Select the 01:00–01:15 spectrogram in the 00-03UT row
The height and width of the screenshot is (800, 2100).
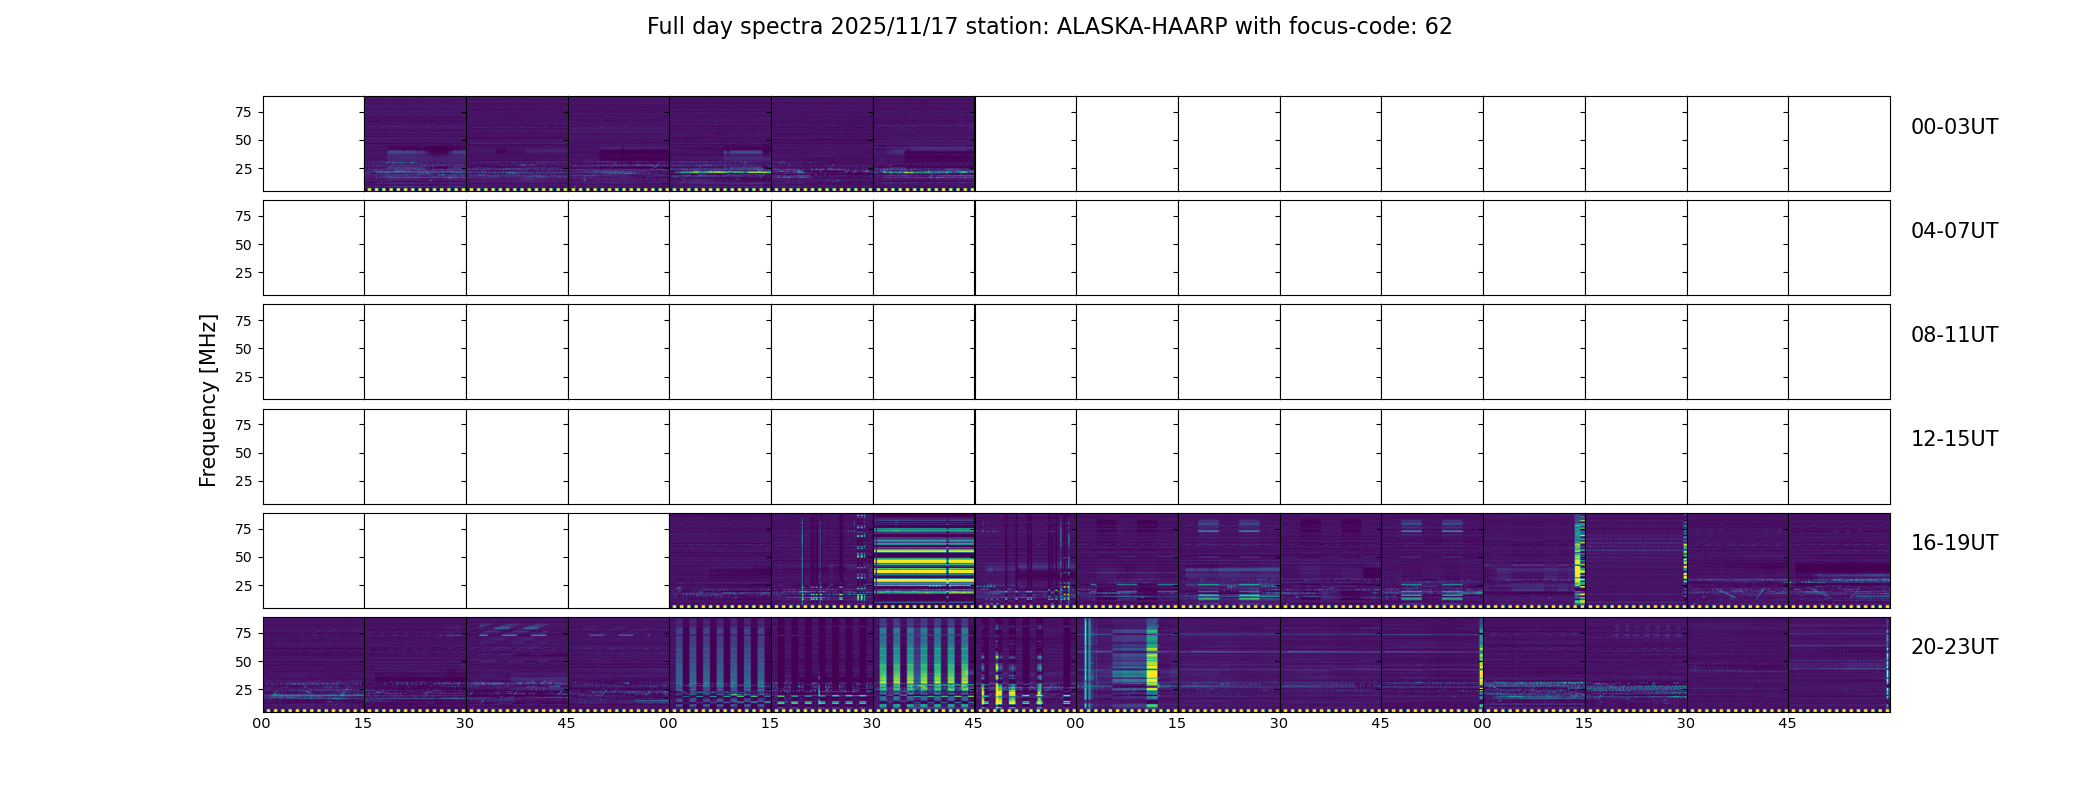pyautogui.click(x=720, y=144)
